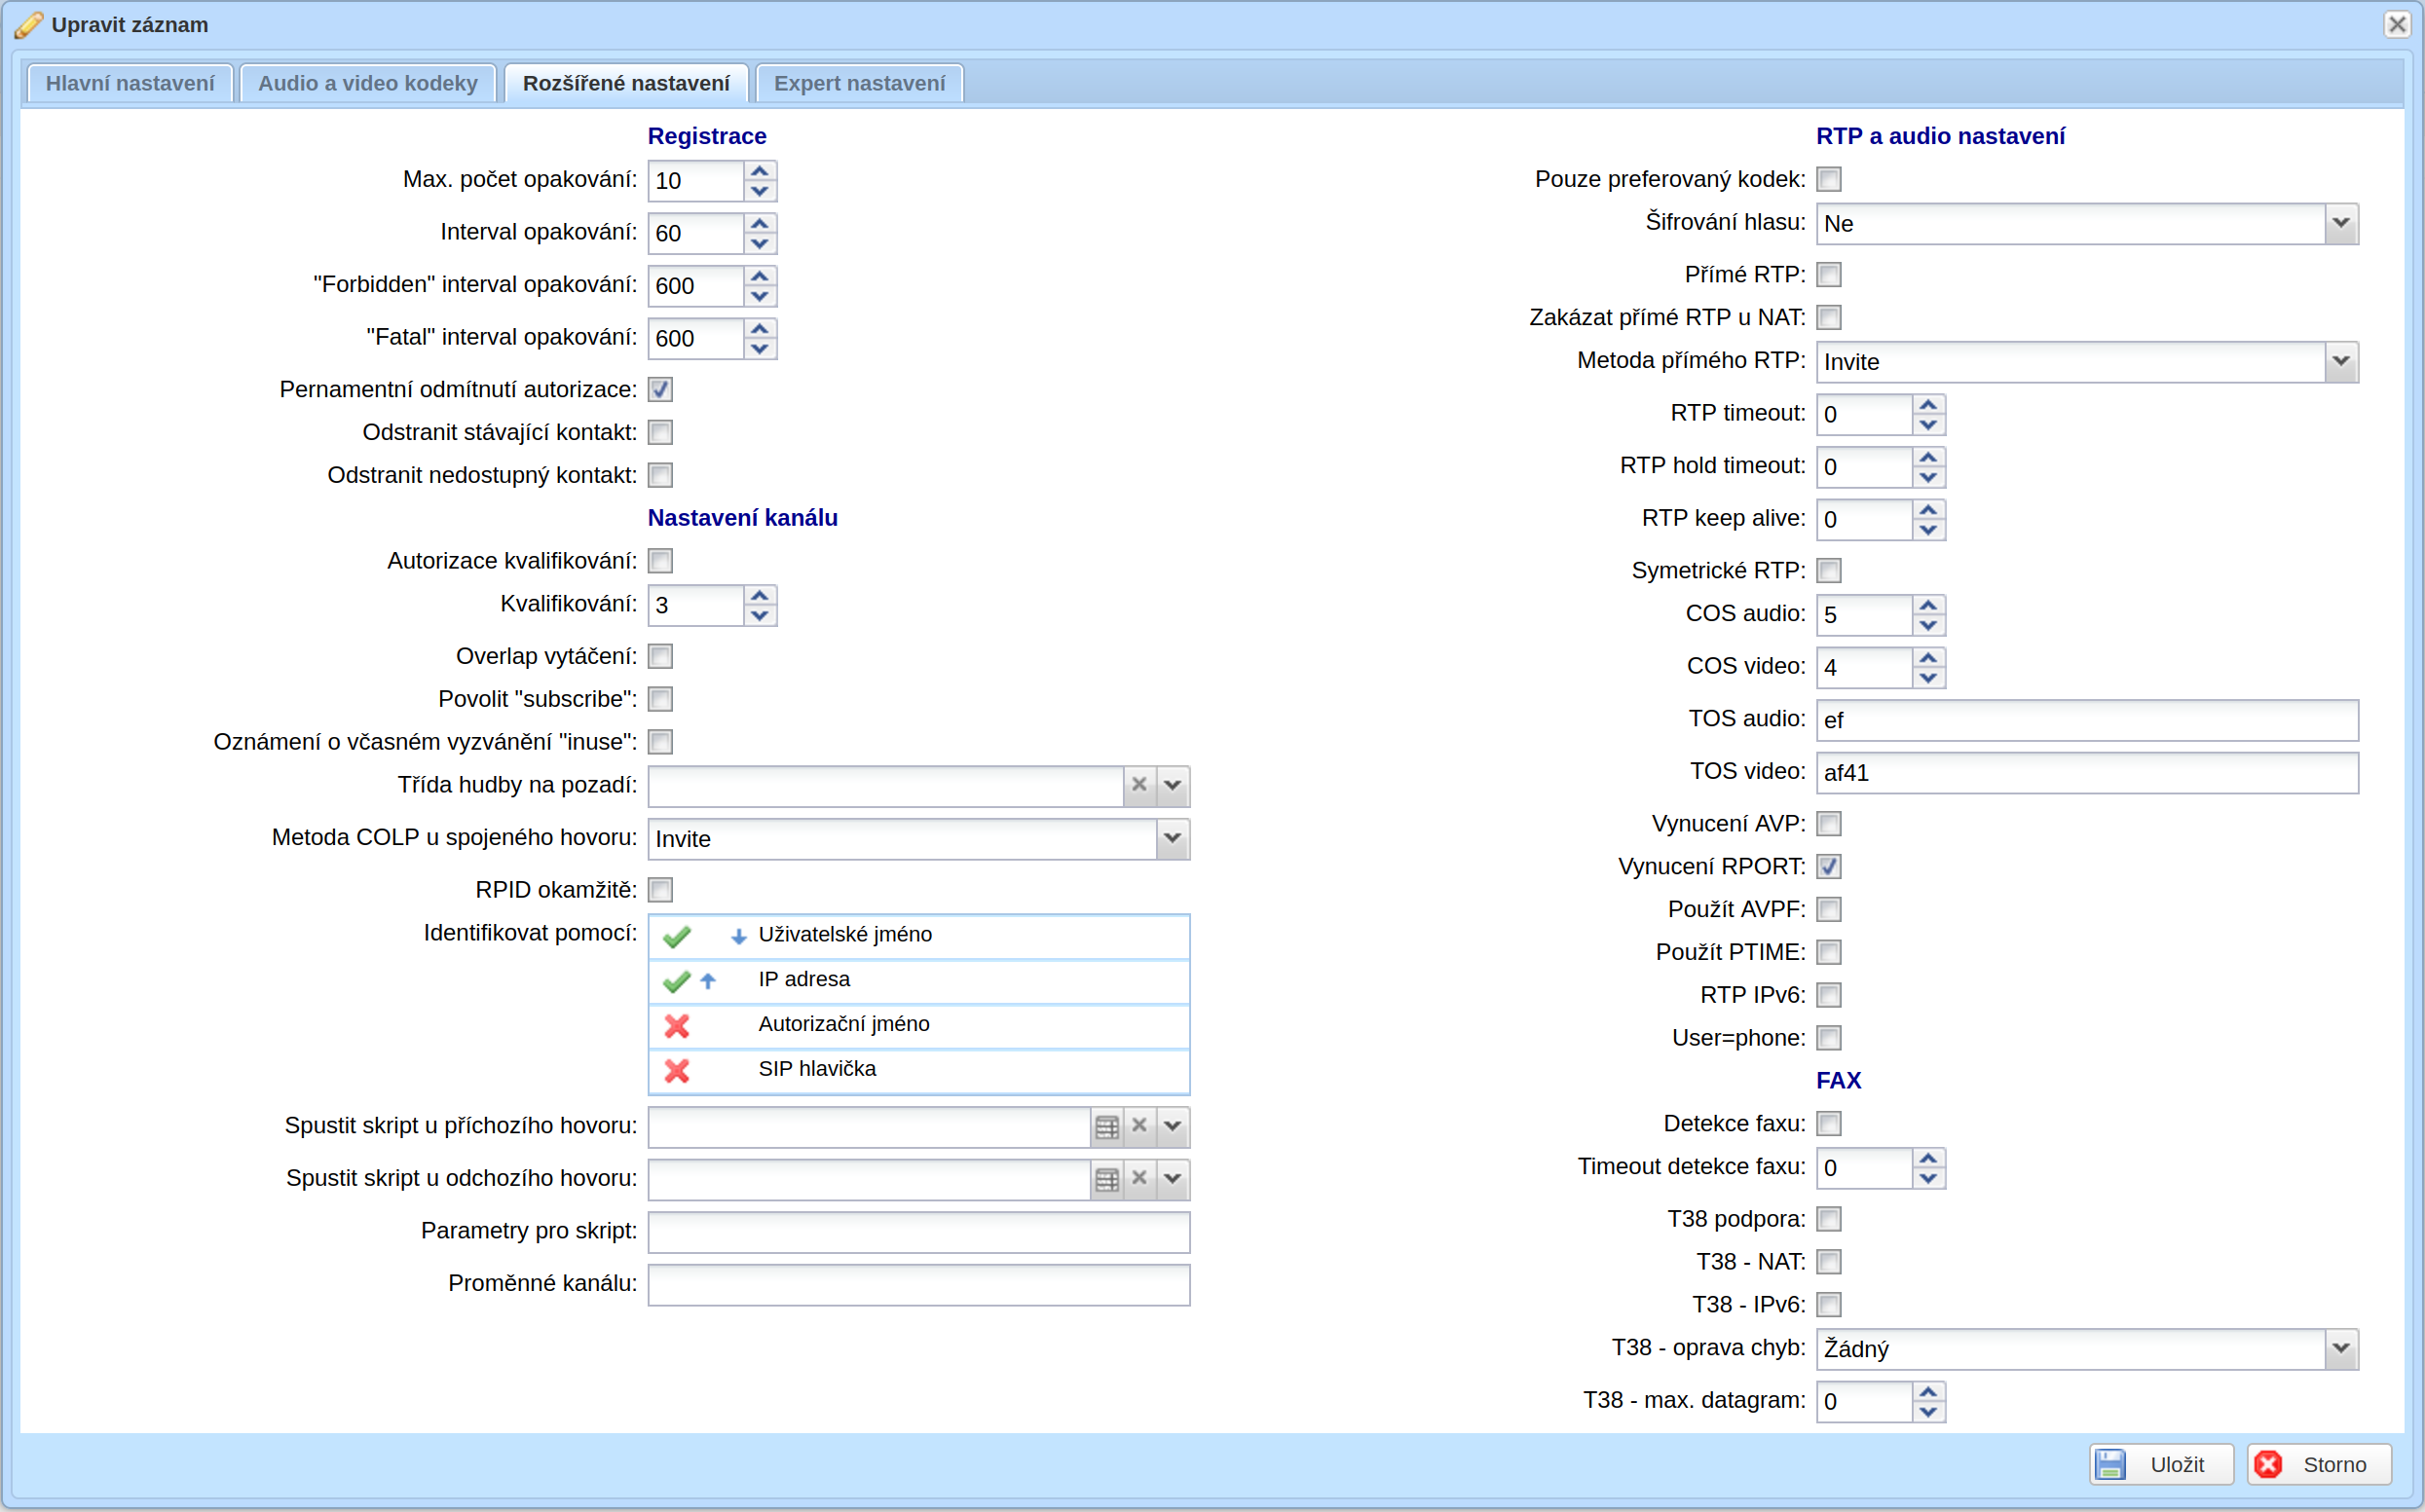
Task: Uncheck Vynucení RPORT
Action: pos(1828,866)
